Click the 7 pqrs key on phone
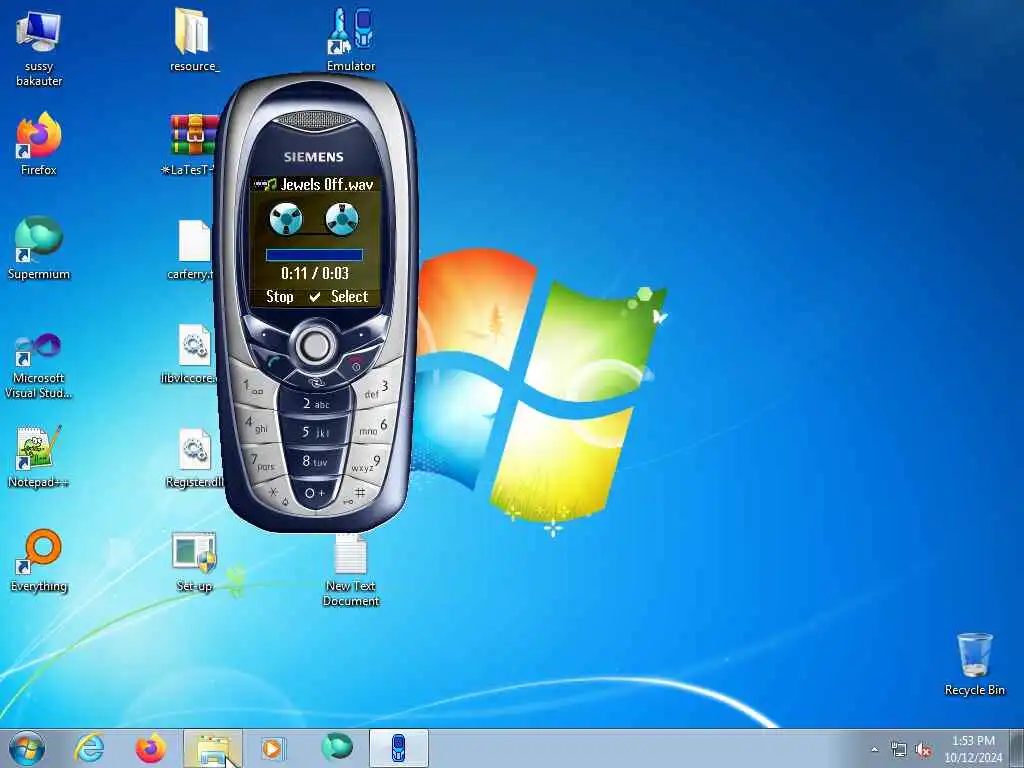 pyautogui.click(x=263, y=462)
